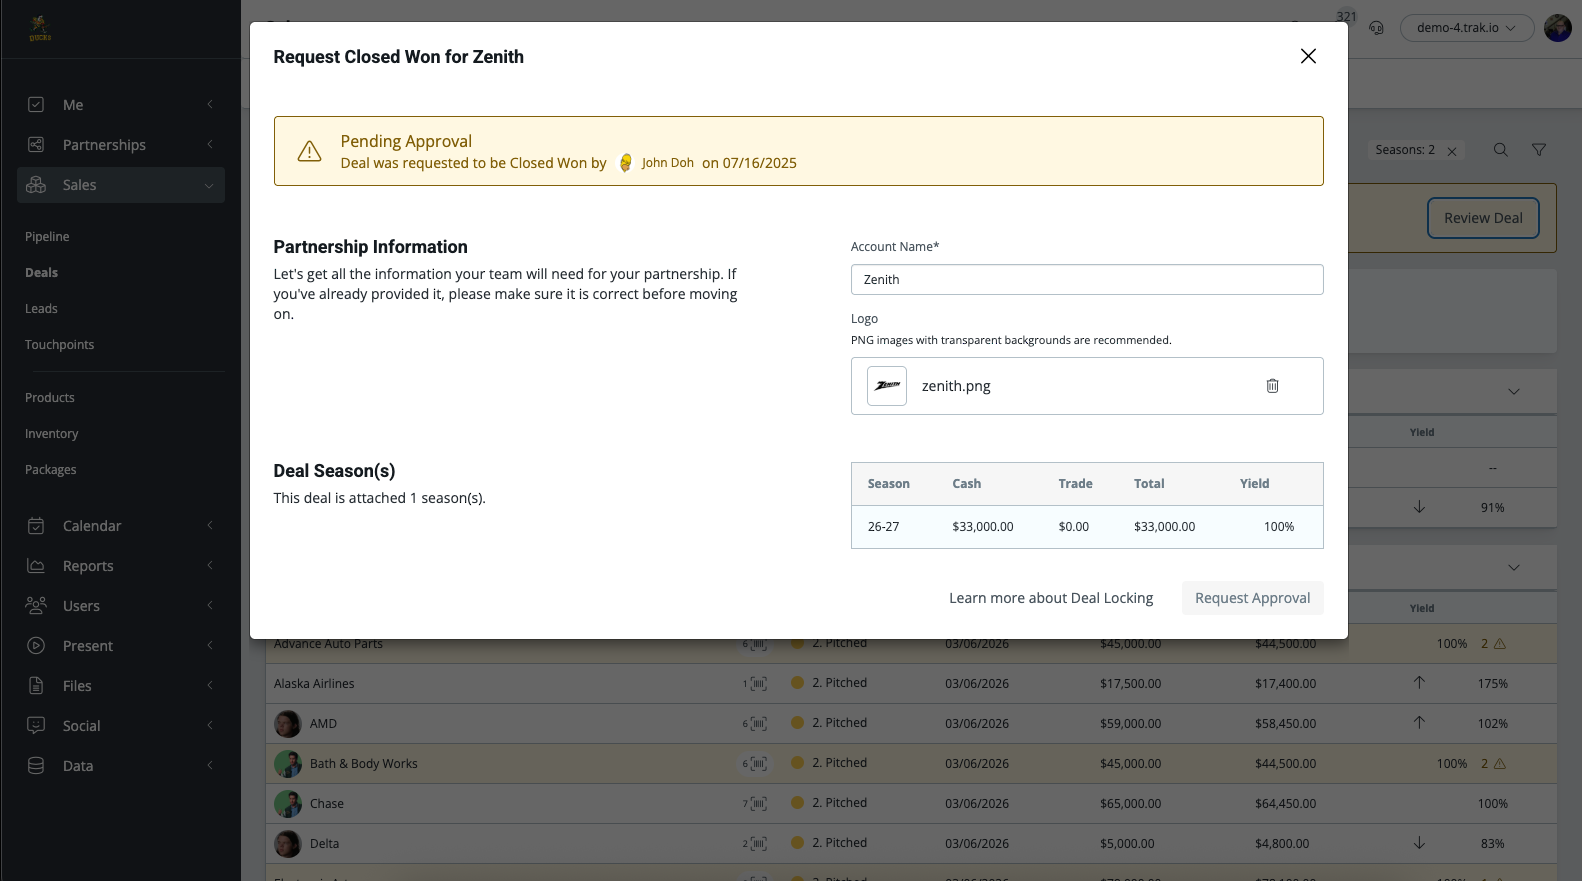Click the Present play icon
Screen dimensions: 1582x881
(x=36, y=646)
